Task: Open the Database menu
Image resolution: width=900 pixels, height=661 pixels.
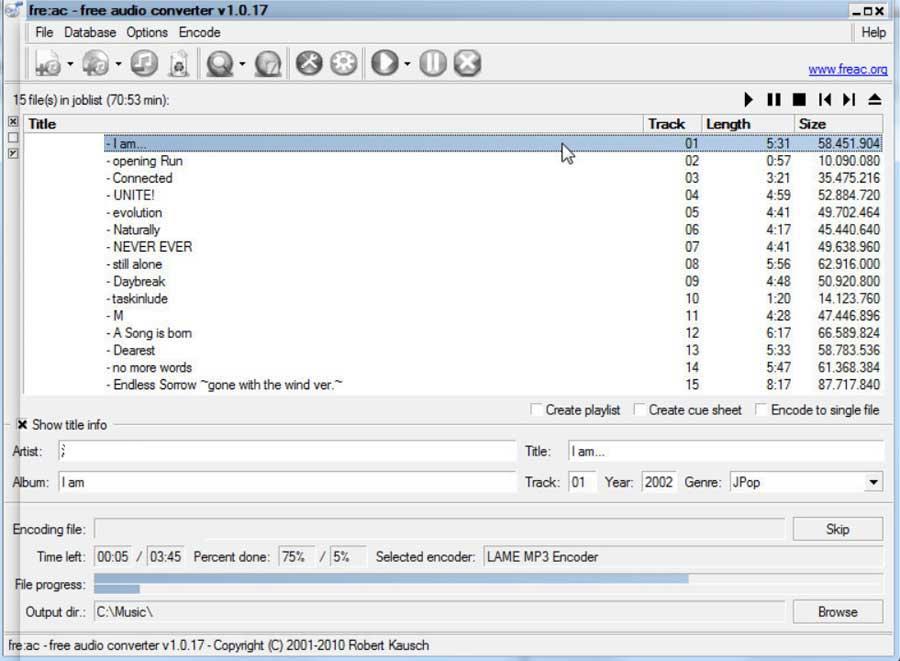Action: click(x=90, y=32)
